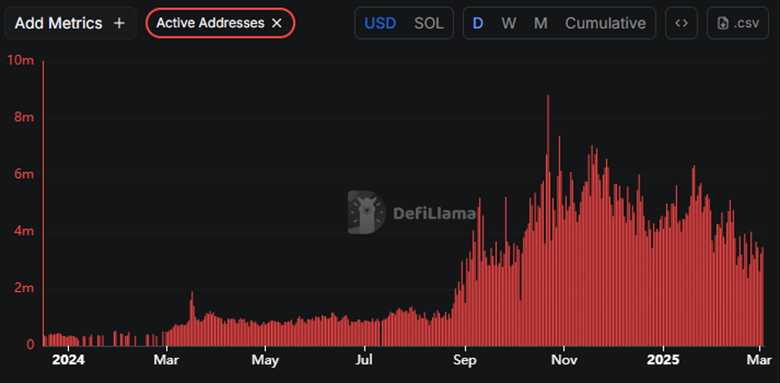Click the Add Metrics button
Viewport: 780px width, 383px height.
pos(70,23)
